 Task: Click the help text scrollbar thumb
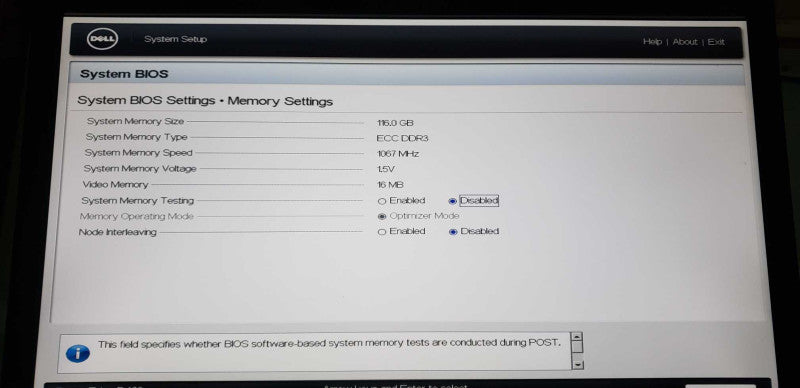577,347
